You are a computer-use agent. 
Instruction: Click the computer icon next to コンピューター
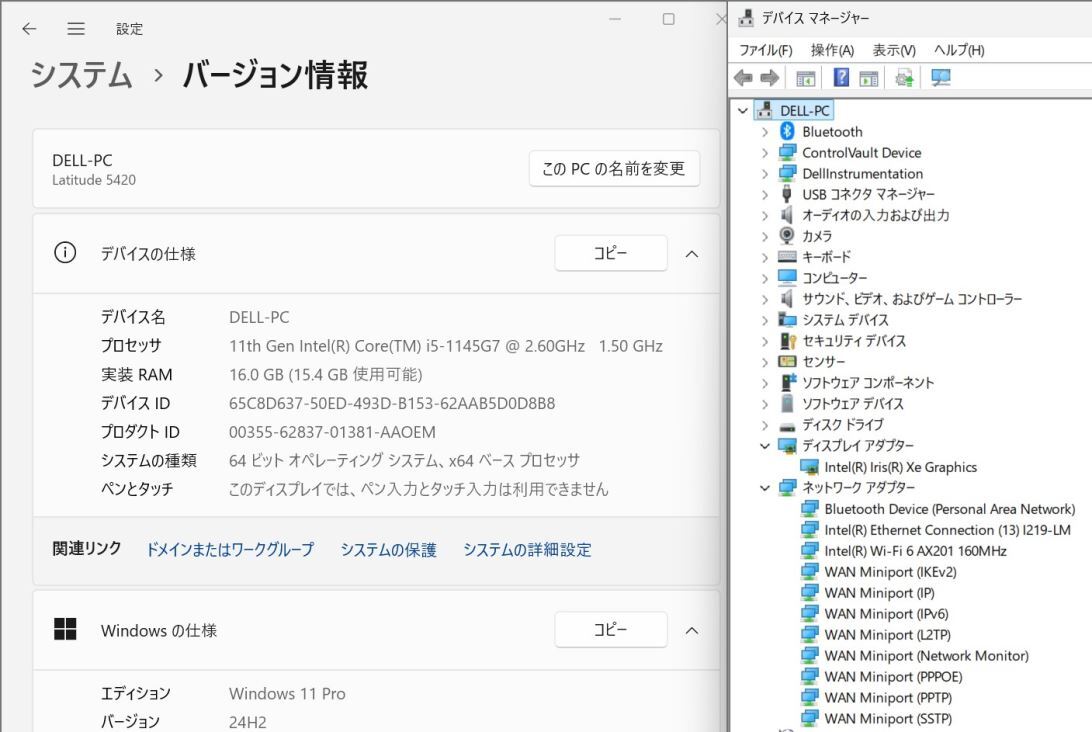[787, 278]
